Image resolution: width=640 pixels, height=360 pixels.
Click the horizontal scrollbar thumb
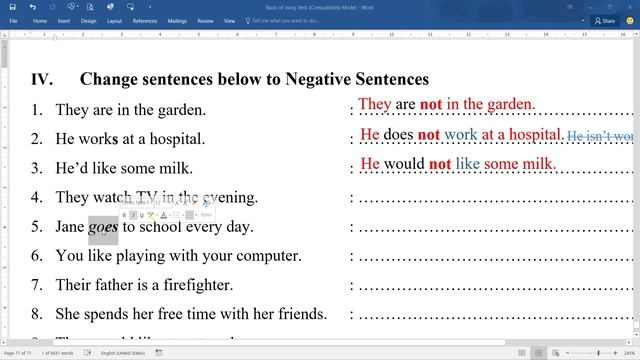(x=279, y=342)
